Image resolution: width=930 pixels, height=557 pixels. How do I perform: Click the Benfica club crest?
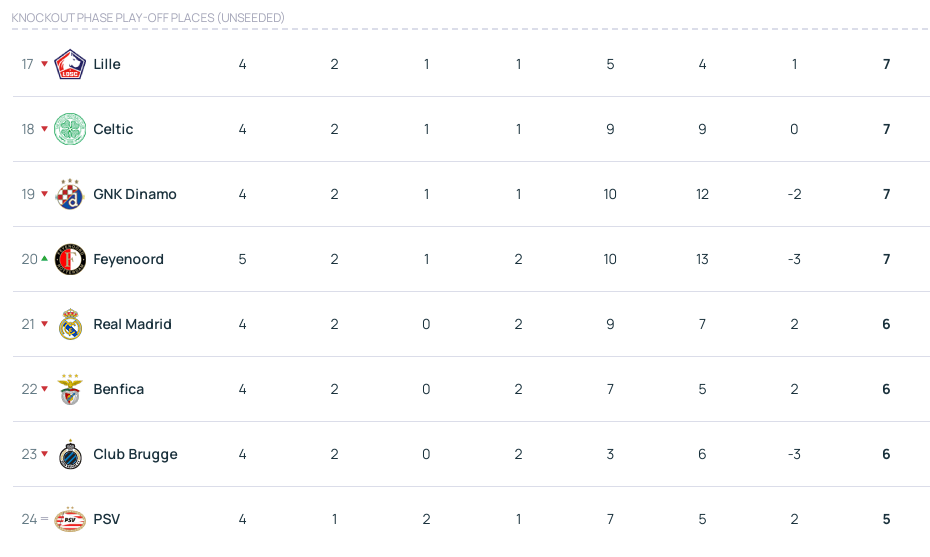(70, 389)
